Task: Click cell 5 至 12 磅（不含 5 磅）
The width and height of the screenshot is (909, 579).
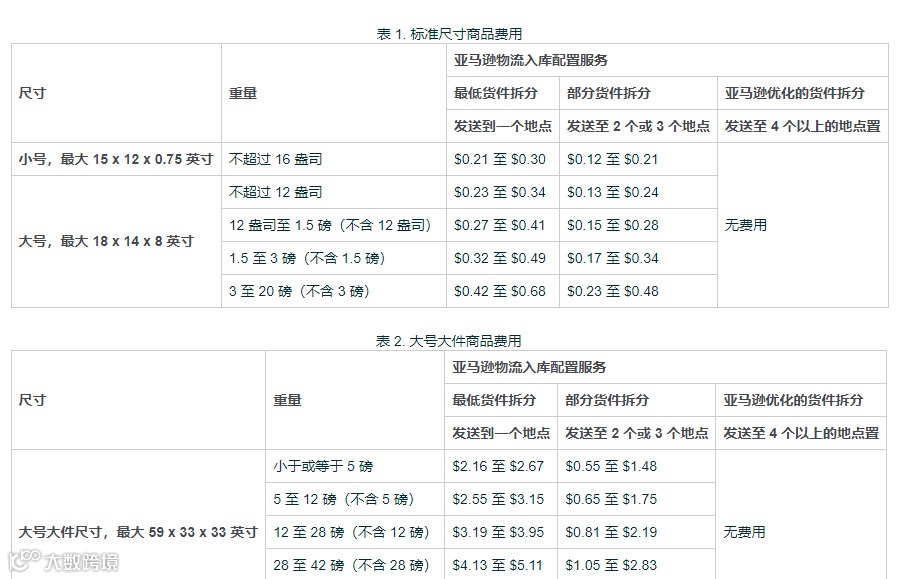Action: point(355,500)
